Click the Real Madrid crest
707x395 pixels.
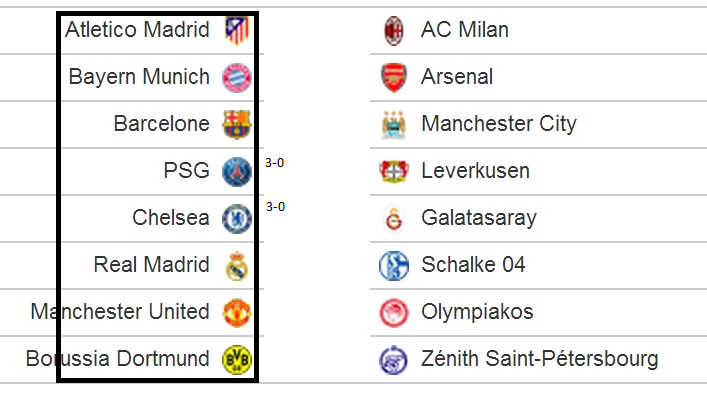coord(237,266)
